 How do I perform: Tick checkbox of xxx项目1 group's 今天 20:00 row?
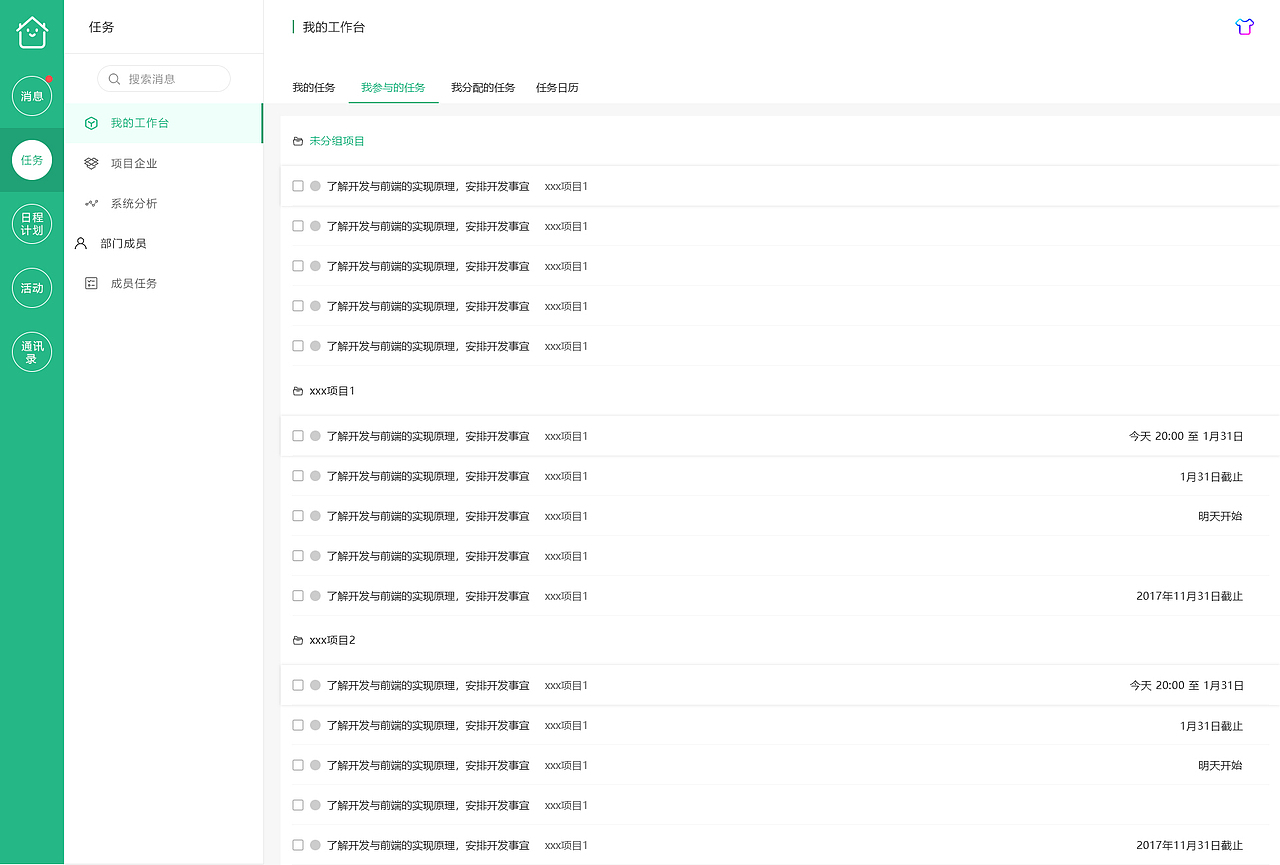298,436
